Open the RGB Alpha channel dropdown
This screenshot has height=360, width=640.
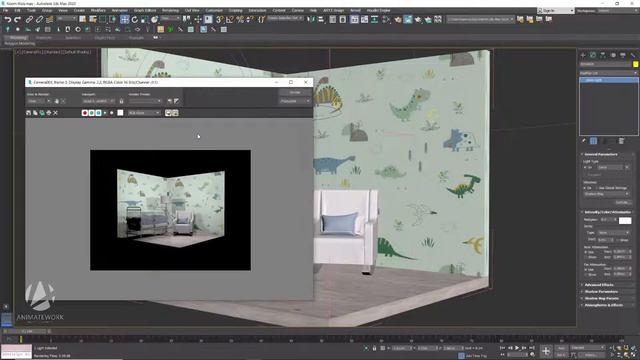[144, 113]
